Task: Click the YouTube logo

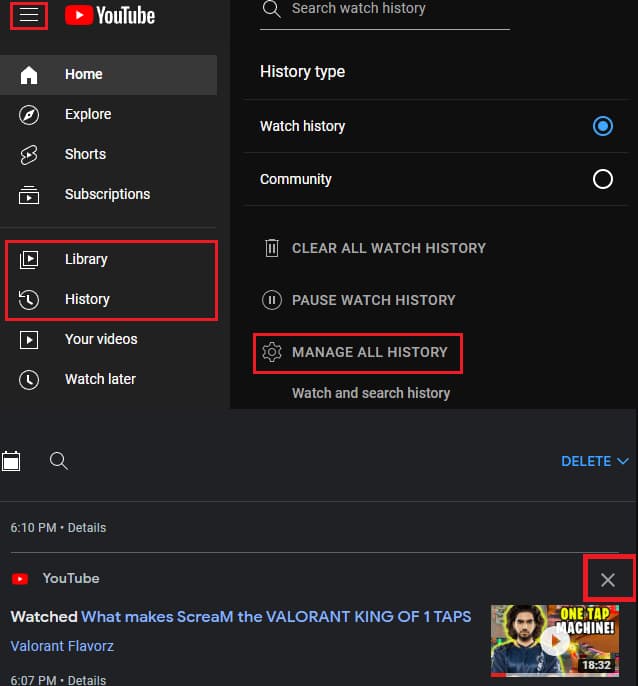Action: (110, 15)
